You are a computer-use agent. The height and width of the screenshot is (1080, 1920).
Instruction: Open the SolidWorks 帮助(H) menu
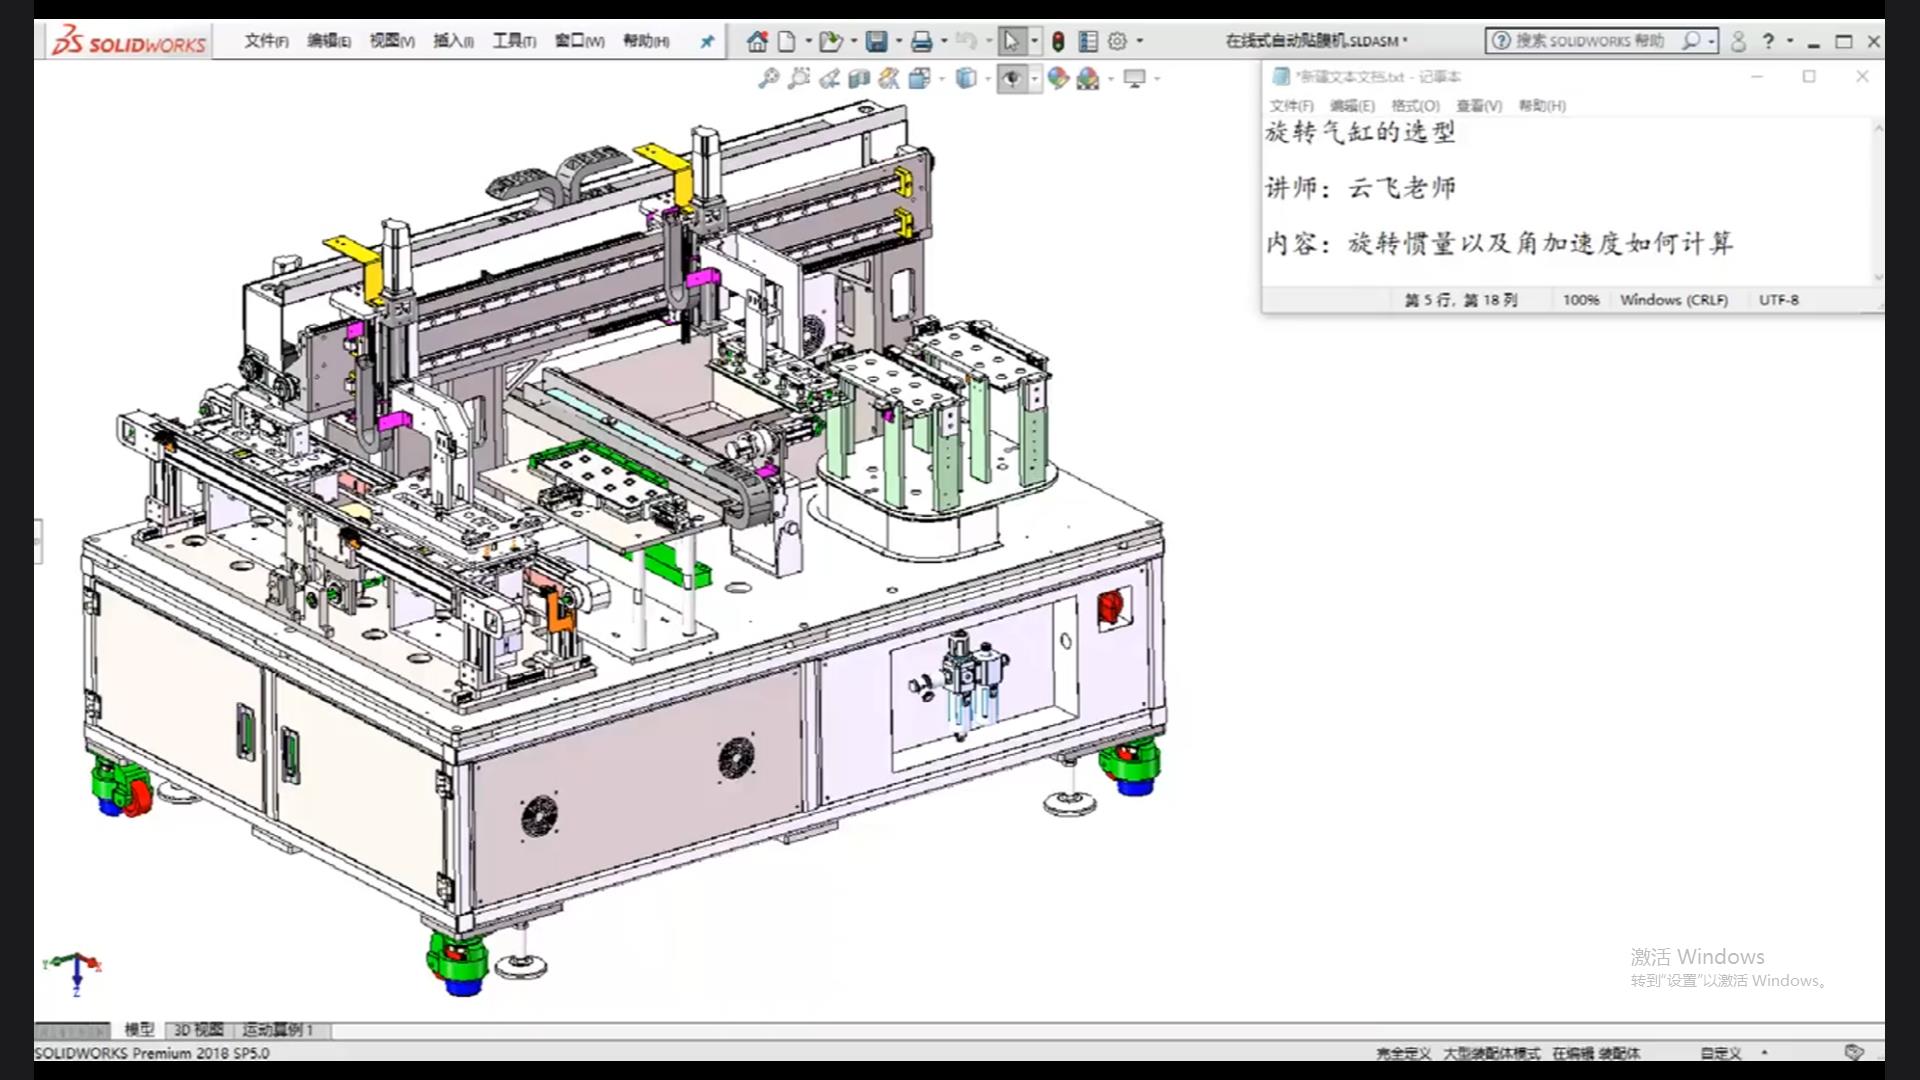pos(646,41)
